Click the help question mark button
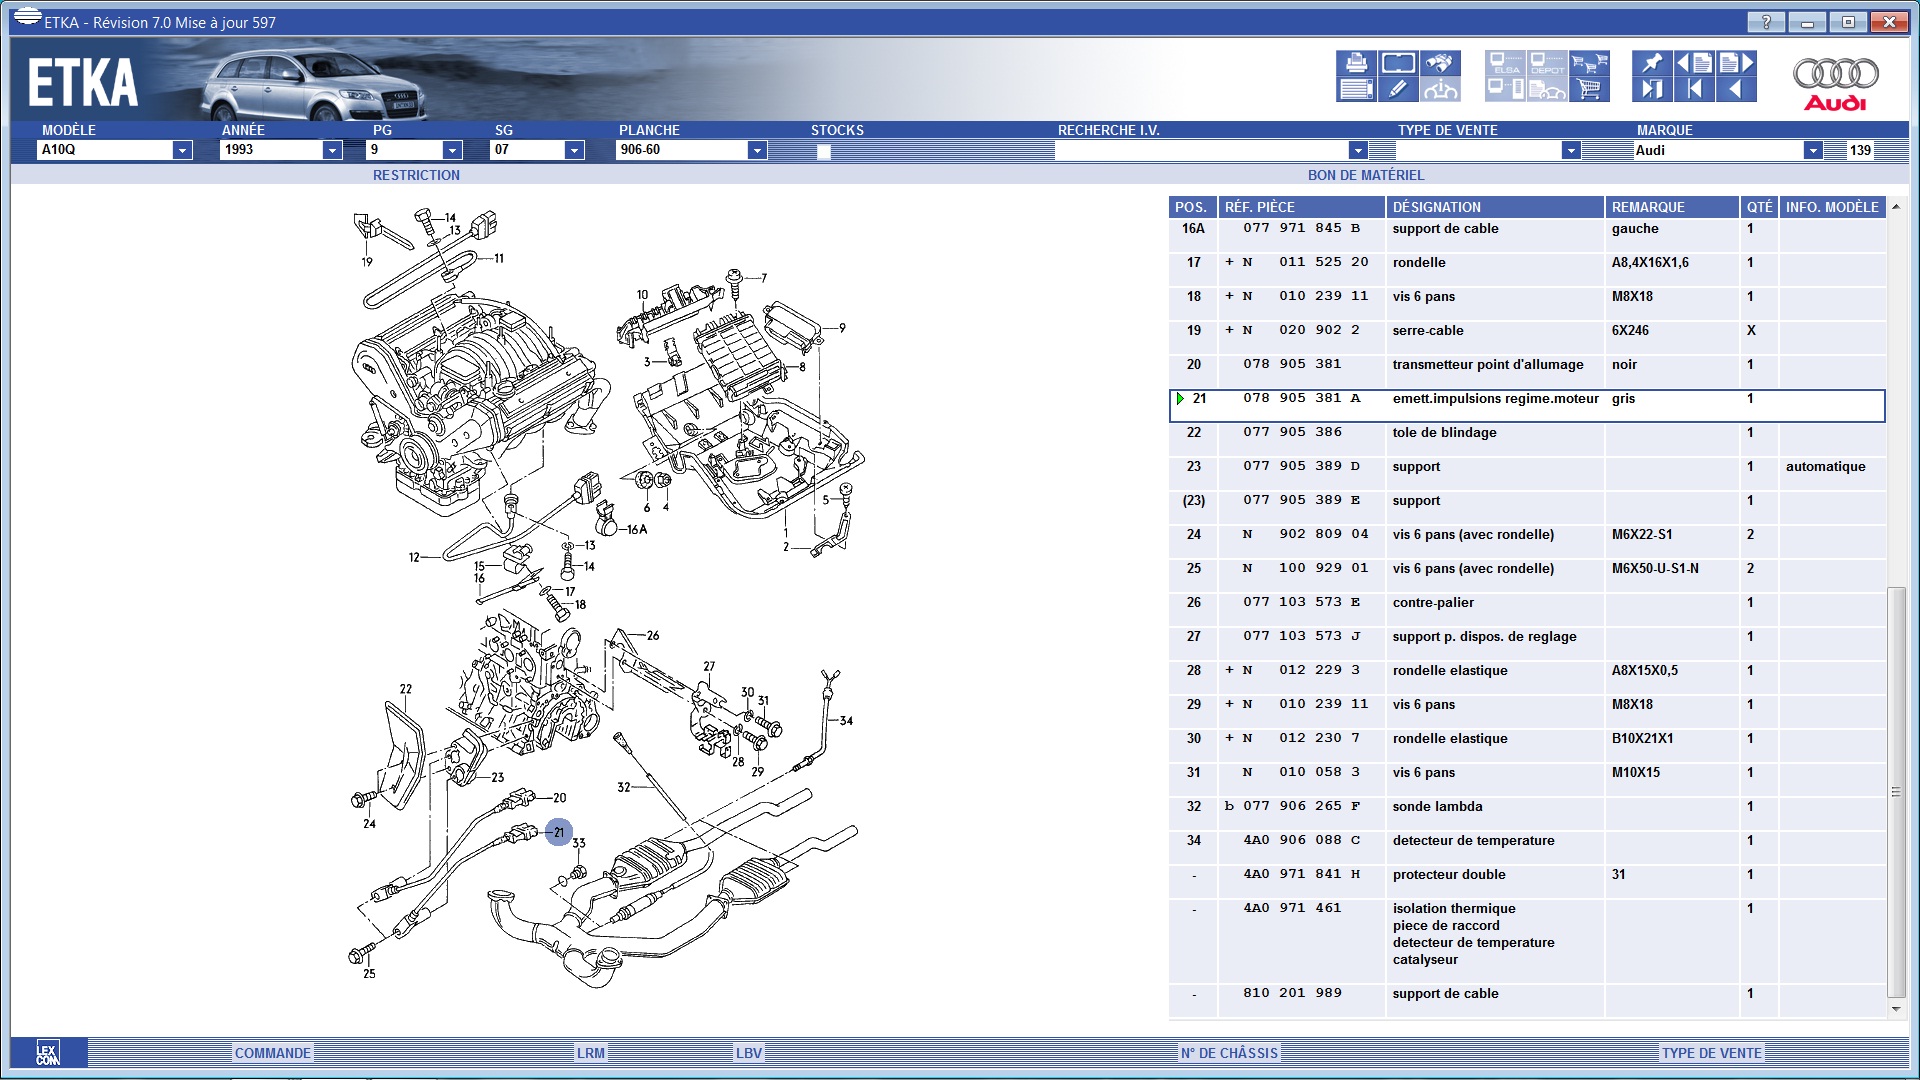The width and height of the screenshot is (1920, 1080). click(x=1766, y=22)
